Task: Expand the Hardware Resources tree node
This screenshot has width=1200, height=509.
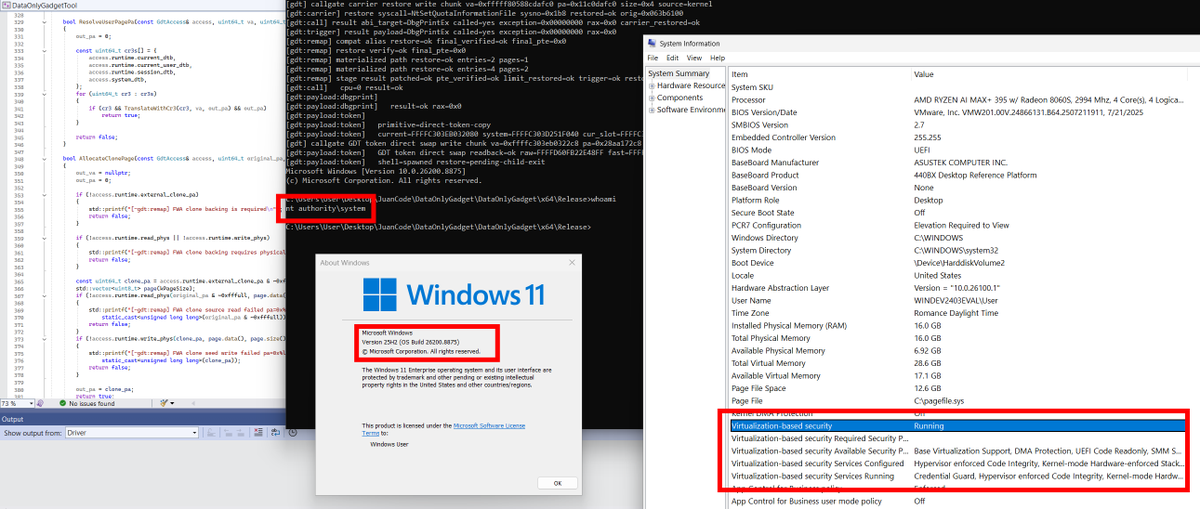Action: [x=651, y=86]
